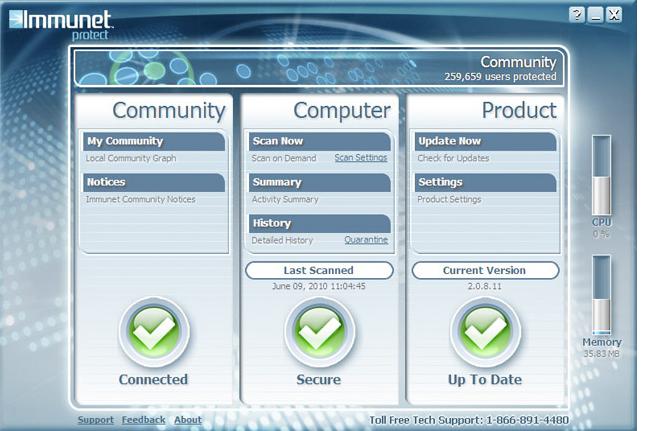645x431 pixels.
Task: Click the CPU usage meter bar
Action: click(601, 175)
